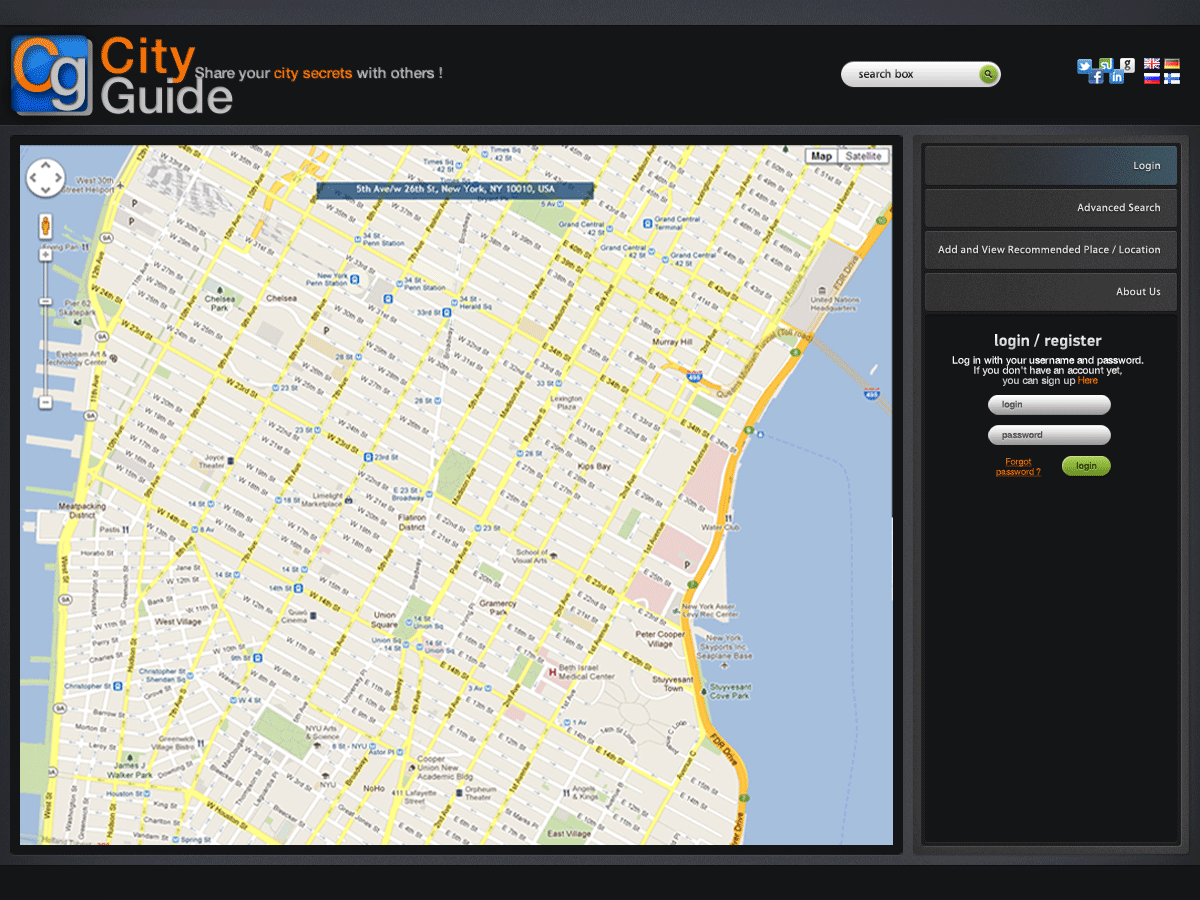The height and width of the screenshot is (900, 1200).
Task: Click the Stuyvesant Town label on map
Action: 673,684
